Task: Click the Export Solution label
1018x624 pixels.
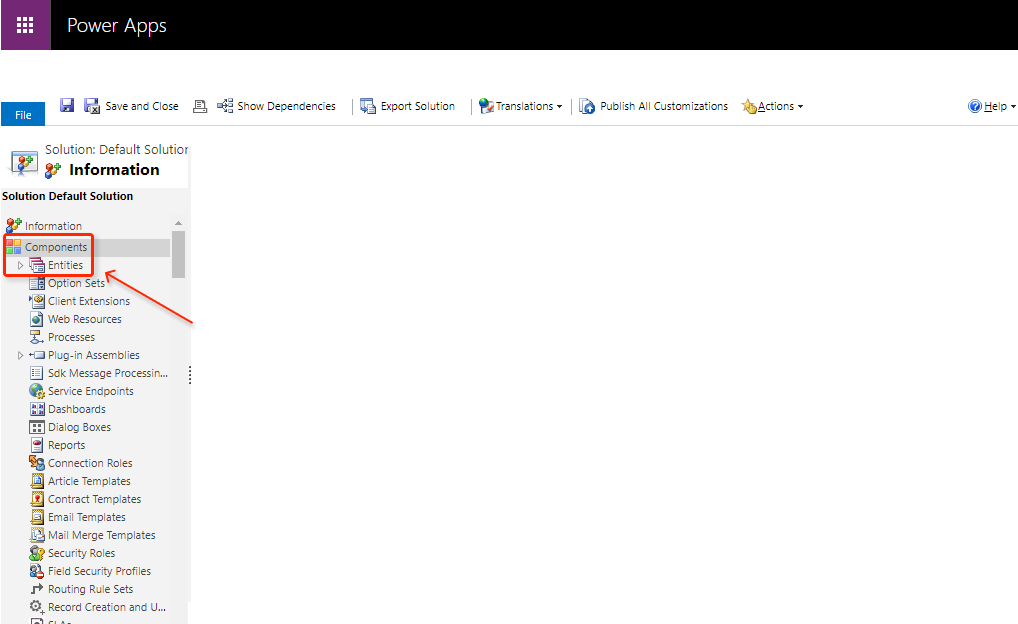Action: pyautogui.click(x=417, y=106)
